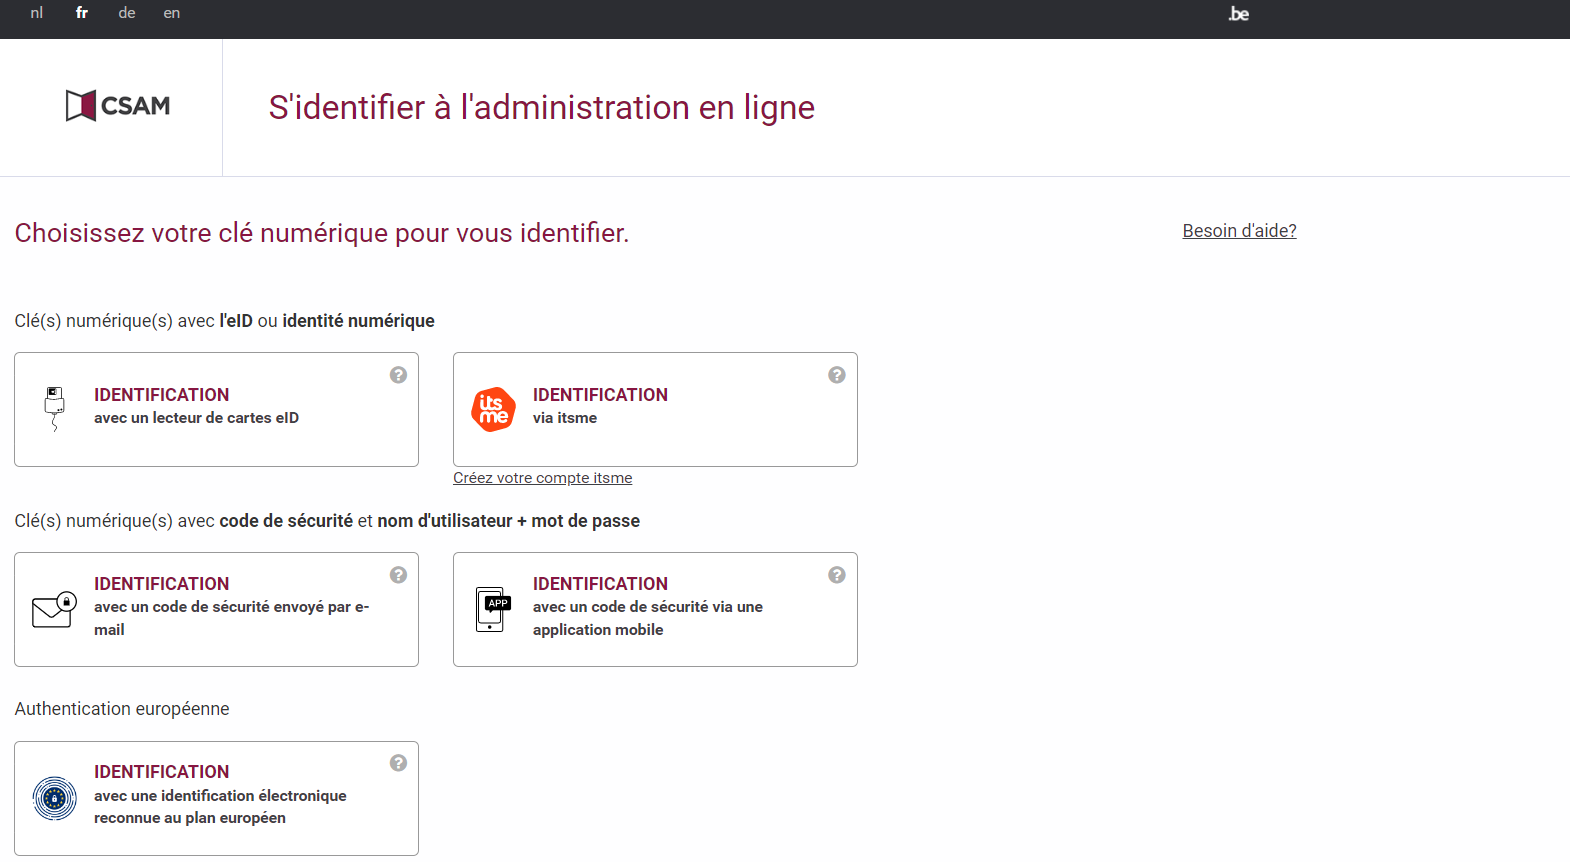Open help for eID card reader option
1570x862 pixels.
(x=398, y=375)
